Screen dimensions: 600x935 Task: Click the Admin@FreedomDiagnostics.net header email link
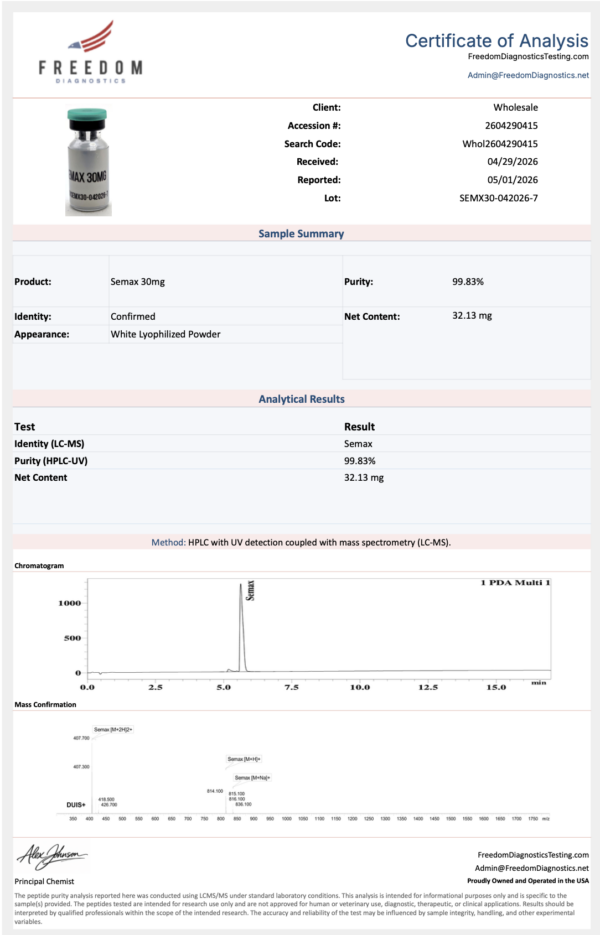coord(528,75)
